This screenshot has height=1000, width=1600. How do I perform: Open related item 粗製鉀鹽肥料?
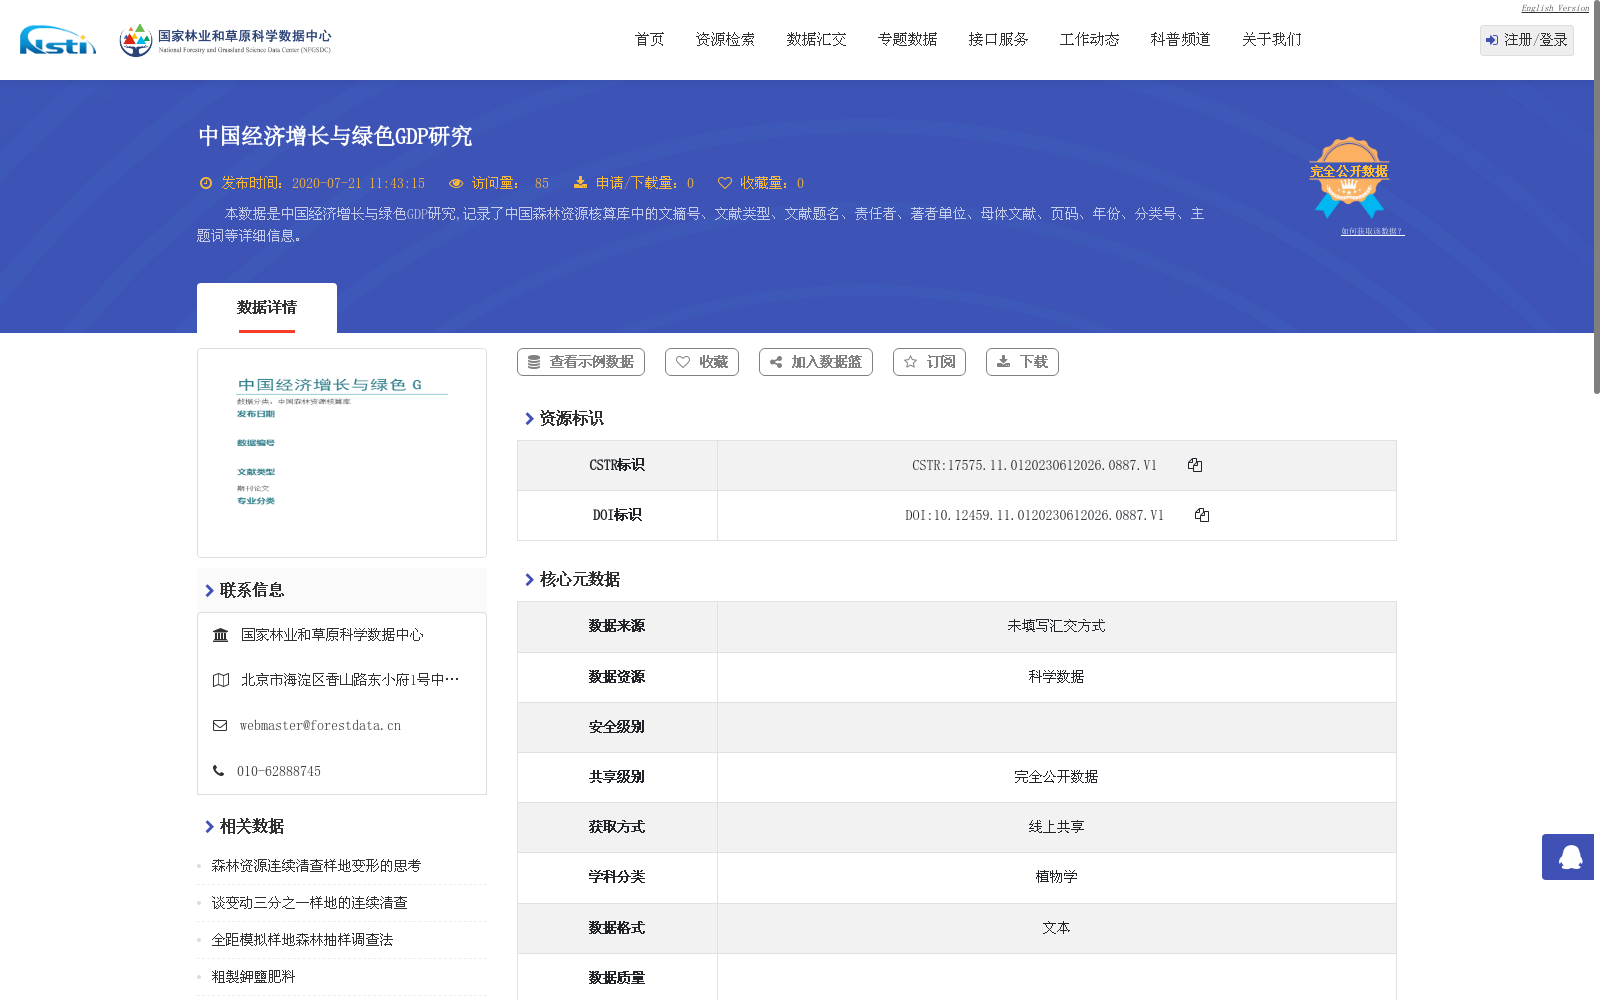tap(253, 977)
